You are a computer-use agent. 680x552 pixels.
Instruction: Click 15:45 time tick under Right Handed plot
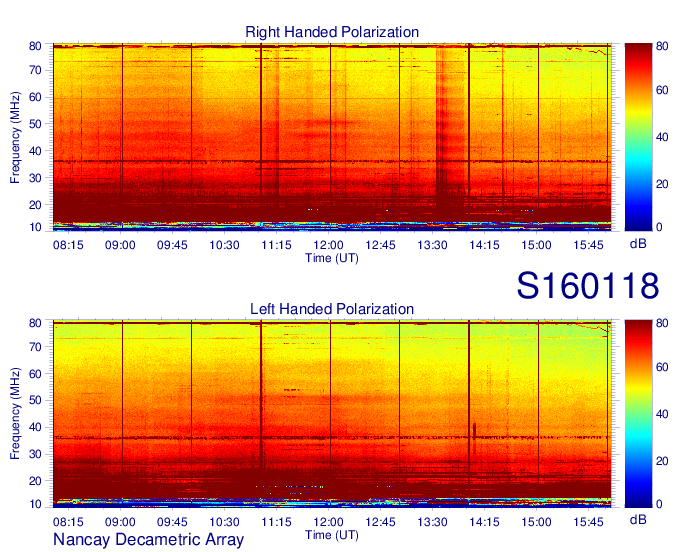point(588,245)
